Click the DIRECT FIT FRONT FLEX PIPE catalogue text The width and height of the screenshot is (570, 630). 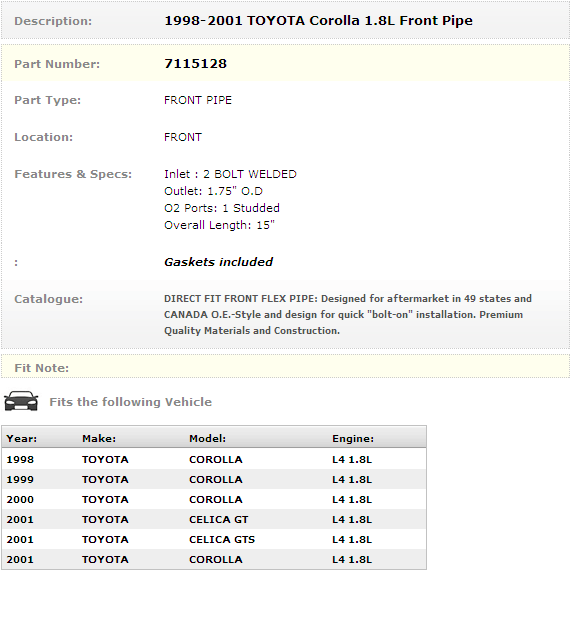(348, 315)
